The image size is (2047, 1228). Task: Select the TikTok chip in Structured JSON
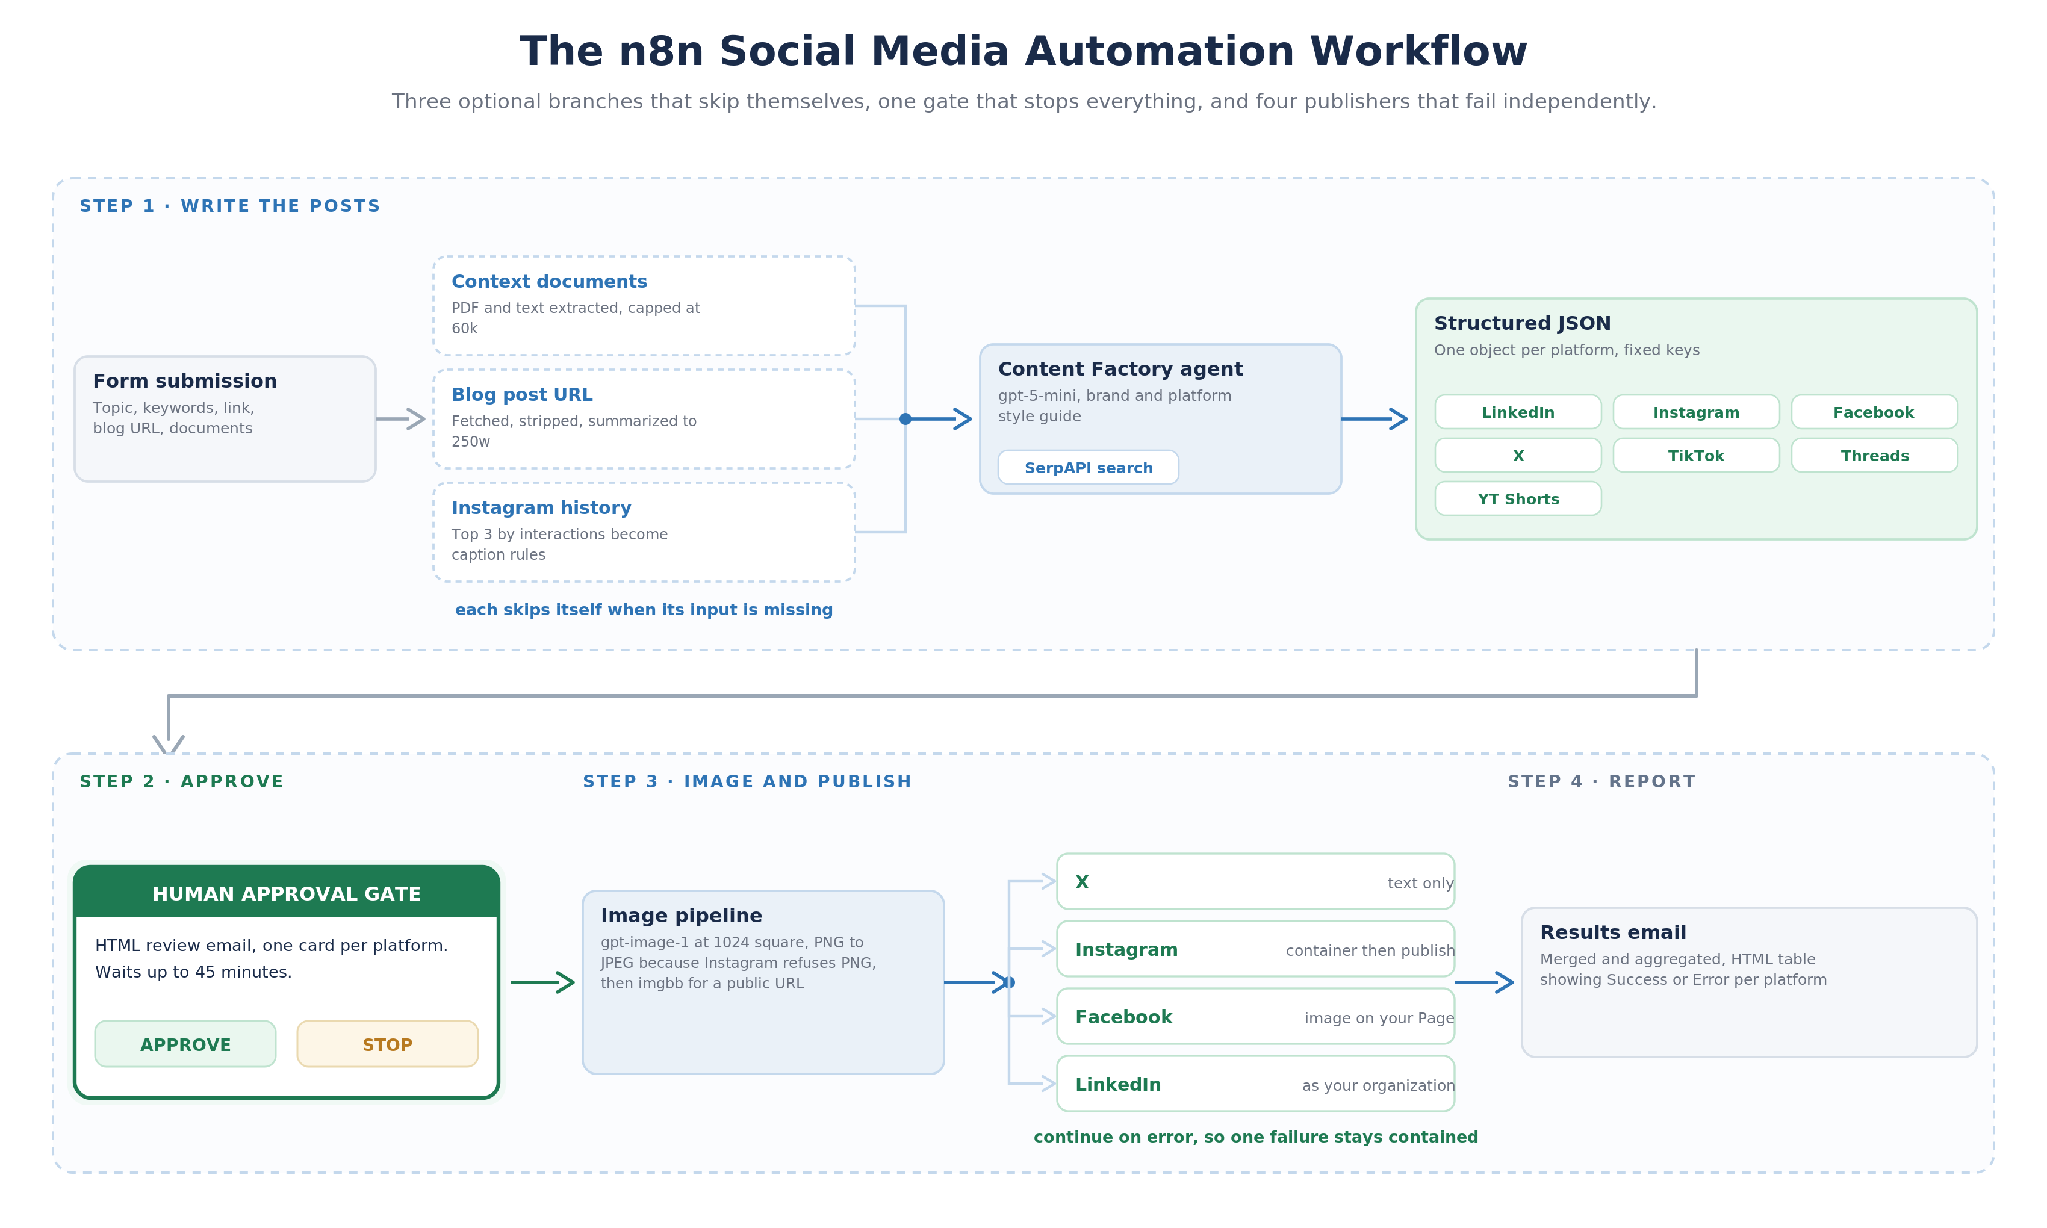pyautogui.click(x=1696, y=455)
